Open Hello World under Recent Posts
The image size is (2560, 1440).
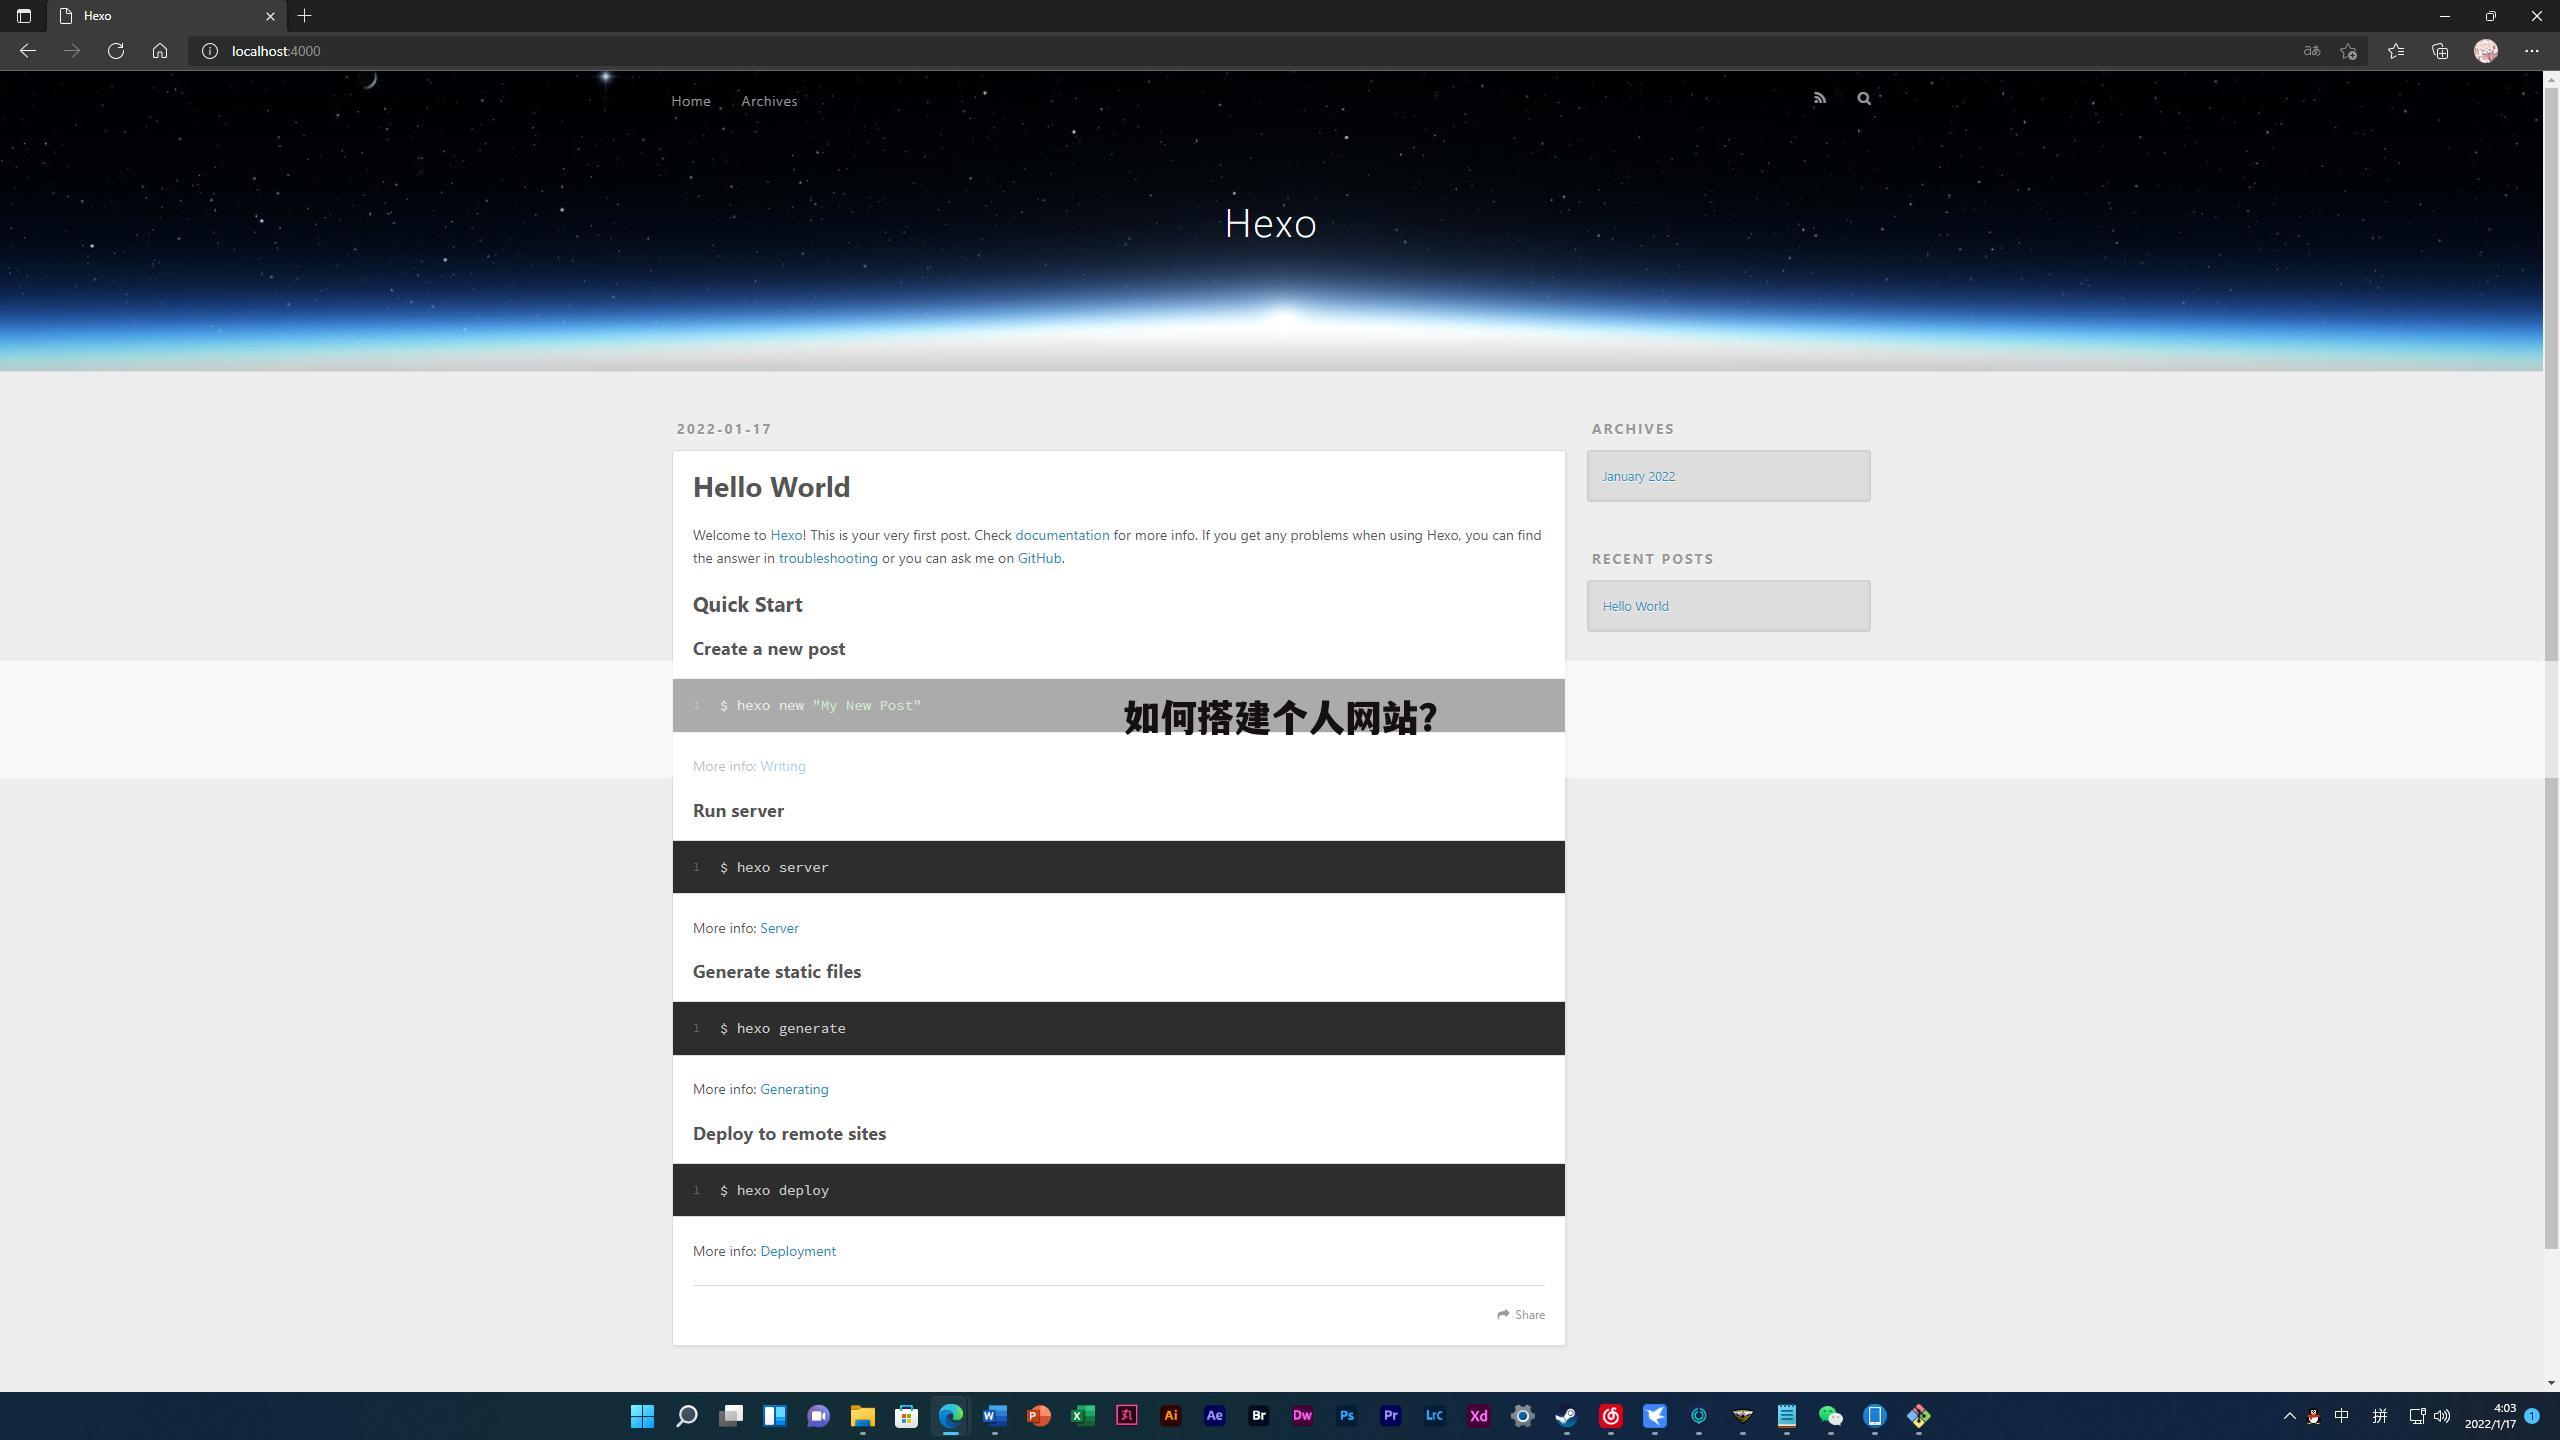(x=1635, y=606)
